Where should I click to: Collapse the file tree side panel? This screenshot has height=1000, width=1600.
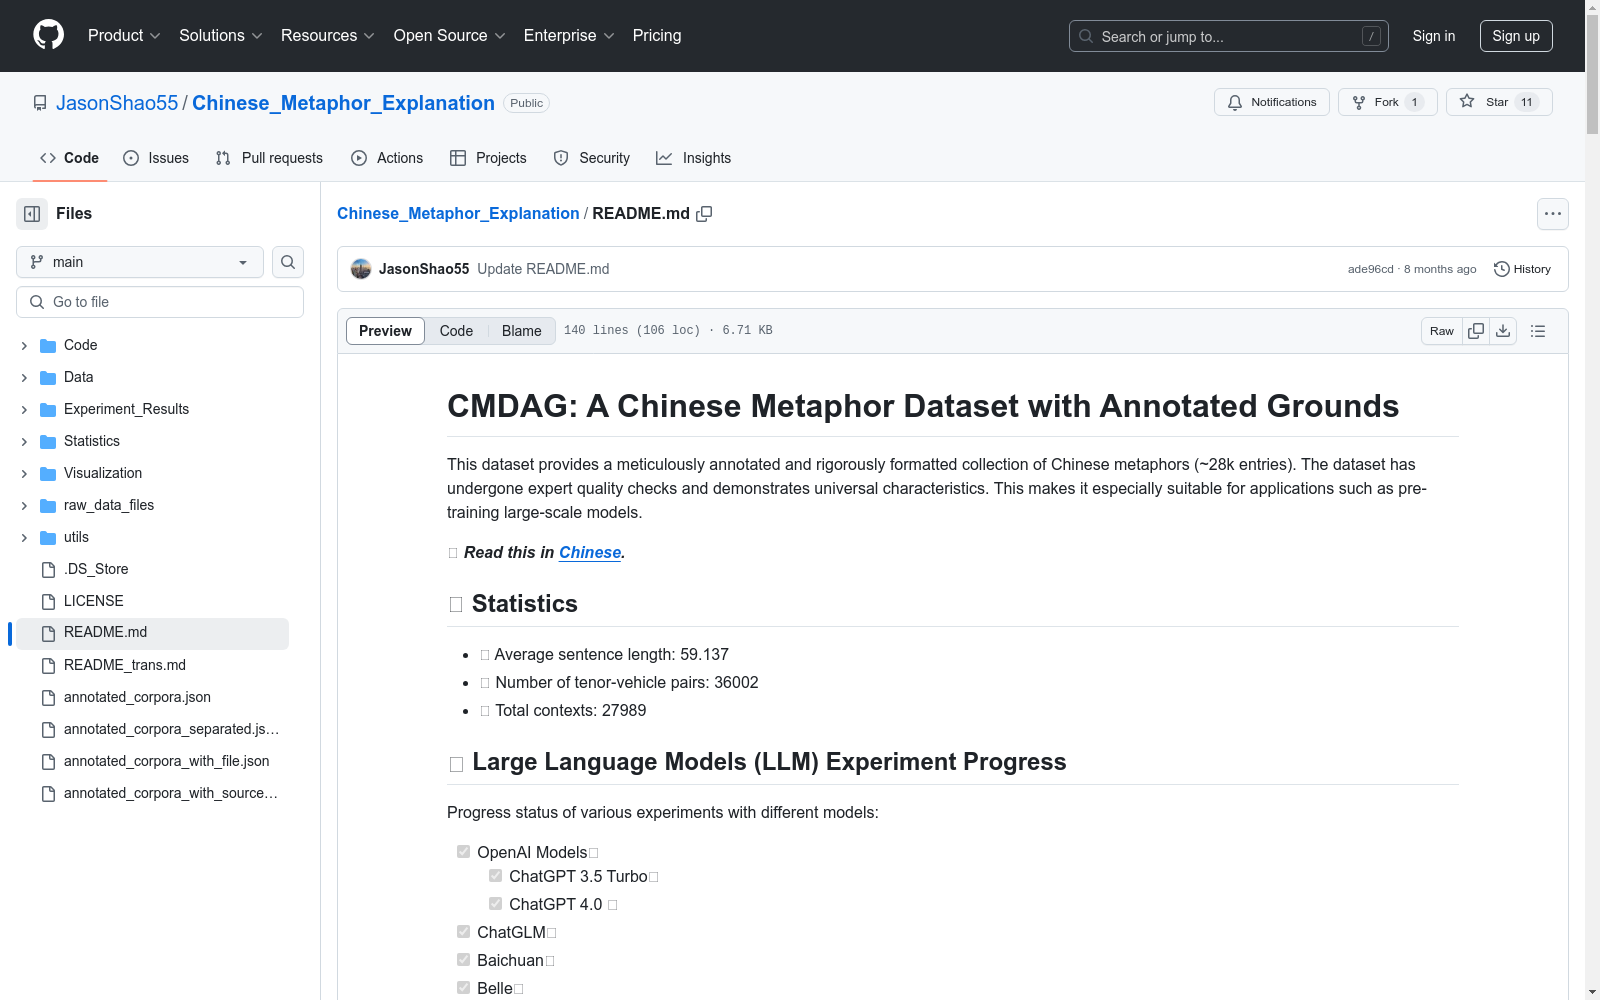click(32, 214)
